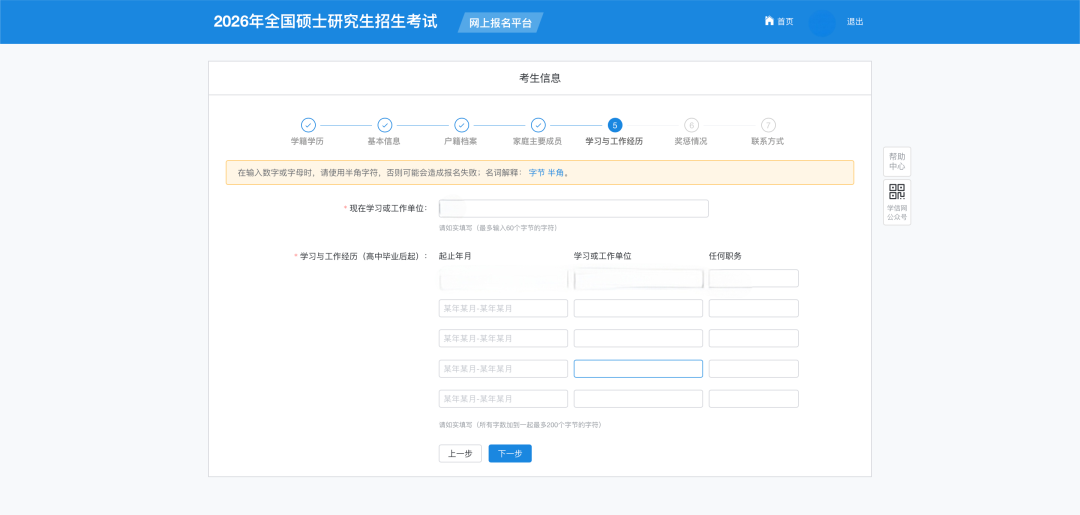This screenshot has height=515, width=1080.
Task: Click step 3 checkmark circle for 户籍档案
Action: click(x=461, y=125)
